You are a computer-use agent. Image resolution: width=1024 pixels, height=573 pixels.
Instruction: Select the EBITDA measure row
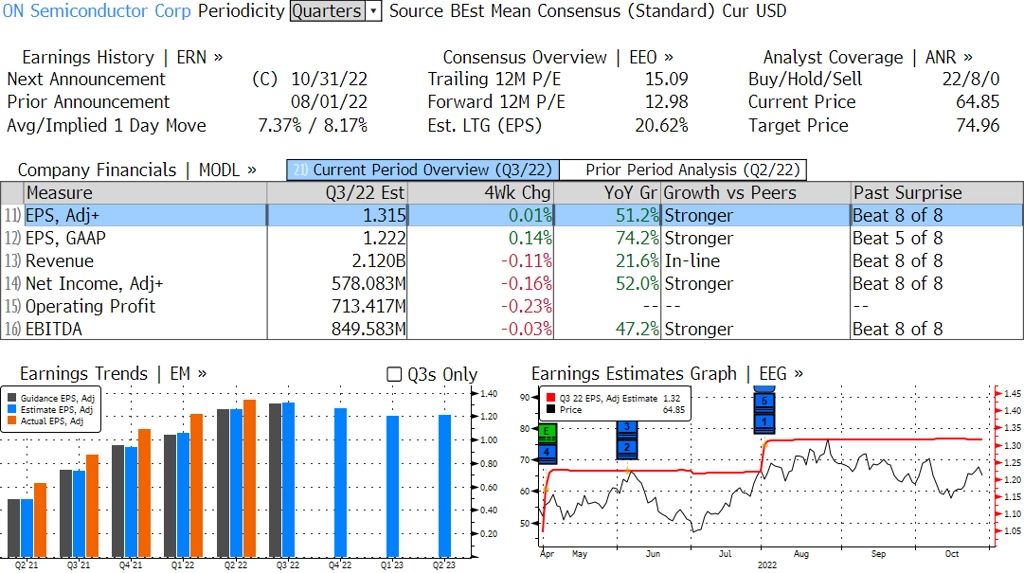[x=512, y=329]
